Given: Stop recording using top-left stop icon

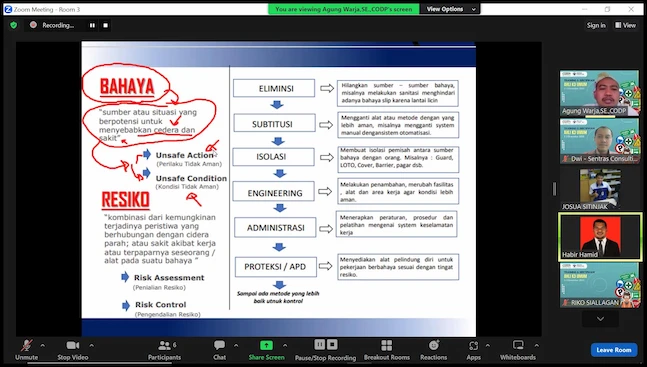Looking at the screenshot, I should click(x=105, y=25).
